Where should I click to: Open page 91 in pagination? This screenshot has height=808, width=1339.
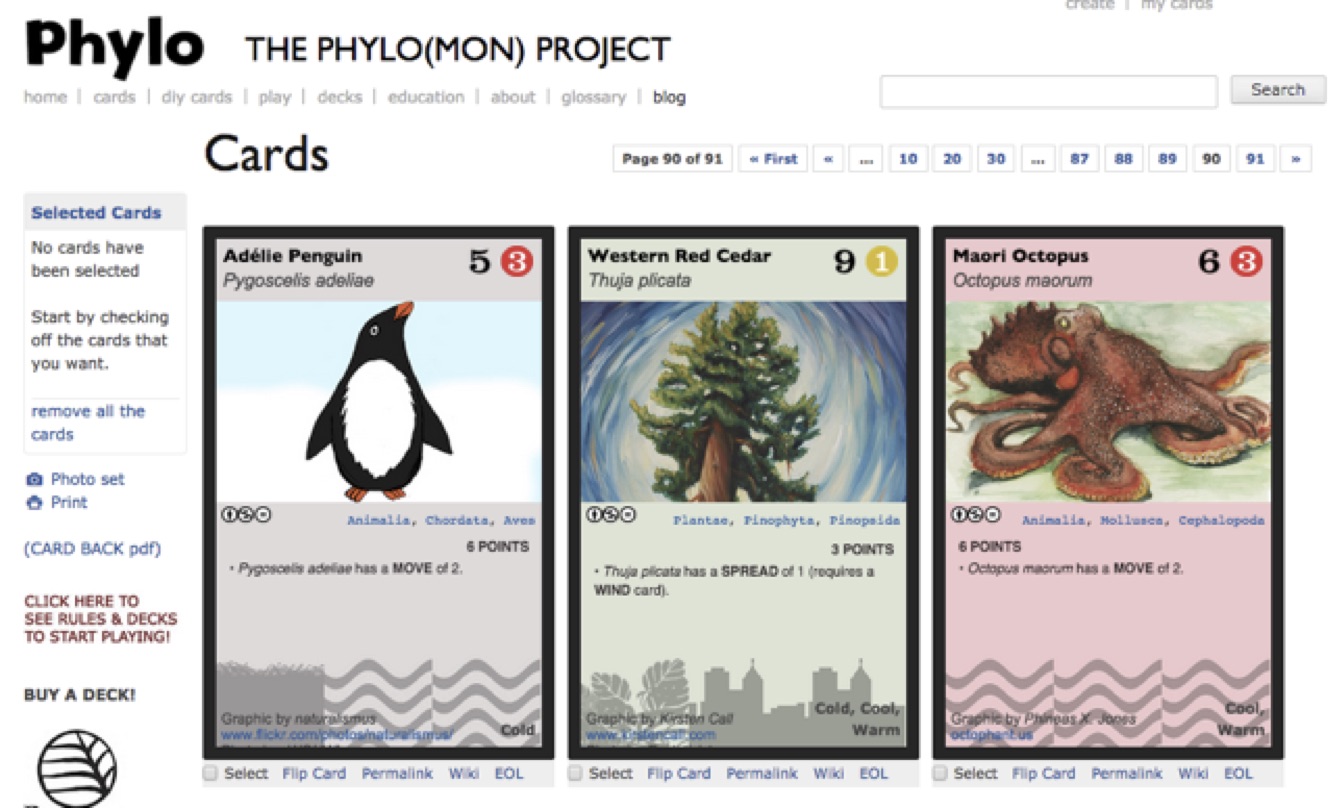coord(1255,159)
